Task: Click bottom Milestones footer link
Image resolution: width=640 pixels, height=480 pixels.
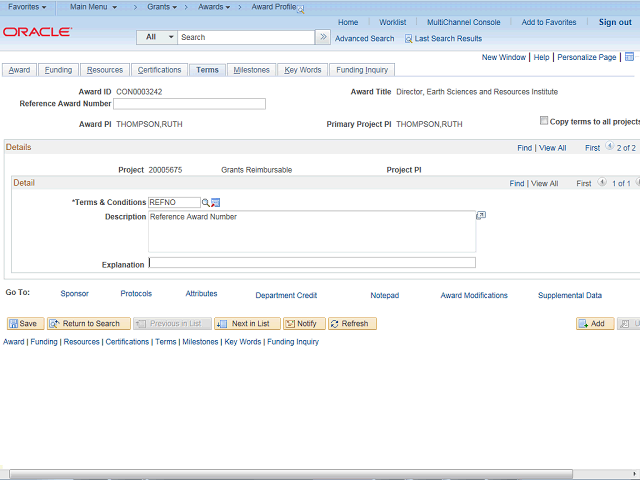Action: 200,342
